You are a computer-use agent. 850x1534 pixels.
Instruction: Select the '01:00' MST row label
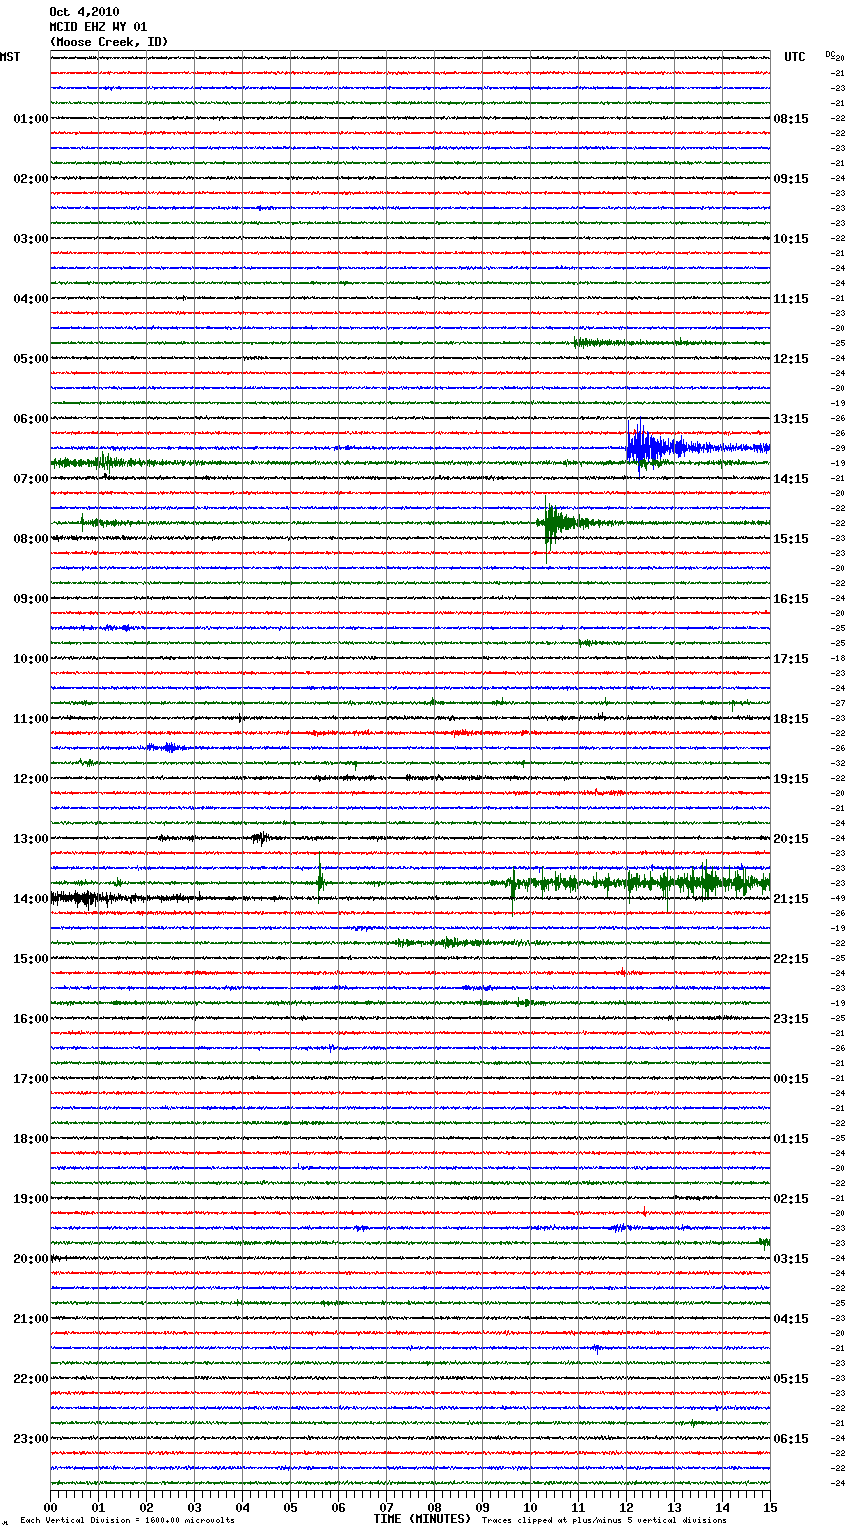[31, 119]
